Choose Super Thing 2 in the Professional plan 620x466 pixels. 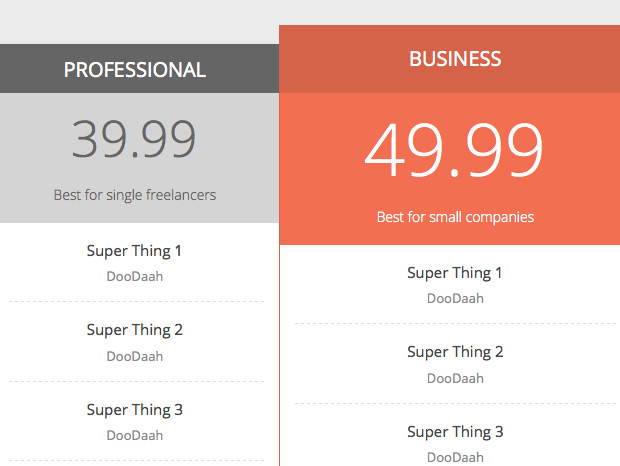pyautogui.click(x=135, y=330)
